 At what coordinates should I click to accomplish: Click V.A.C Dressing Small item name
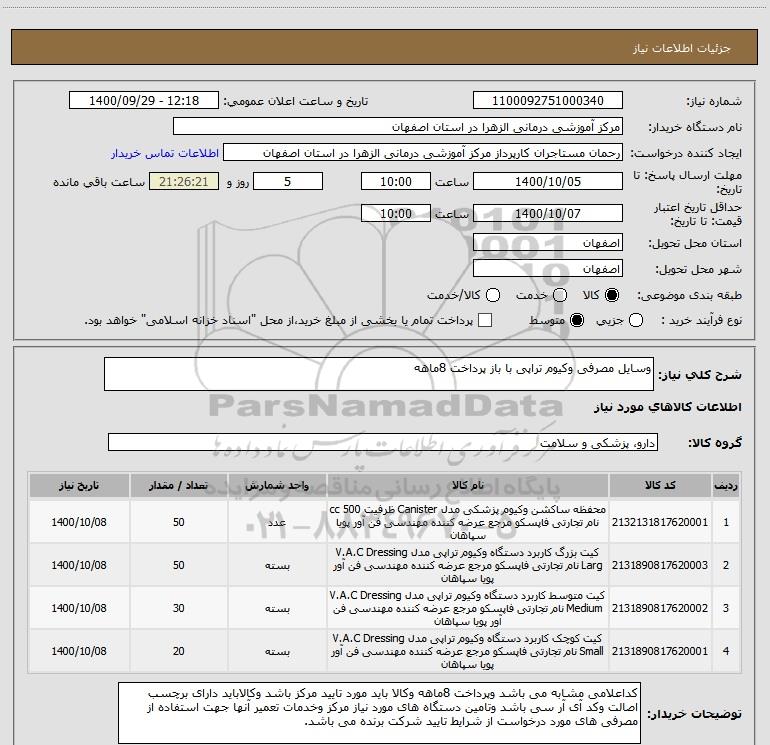tap(468, 651)
